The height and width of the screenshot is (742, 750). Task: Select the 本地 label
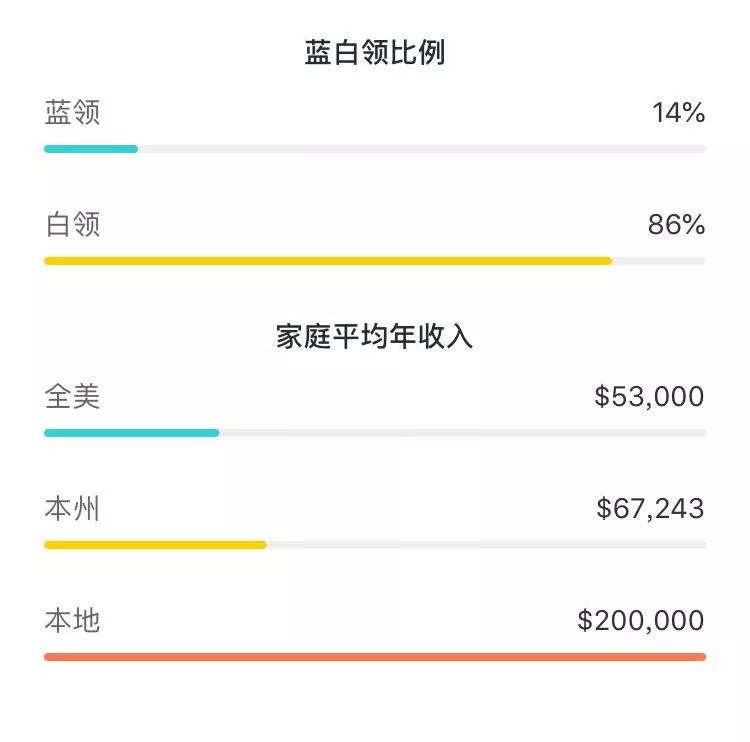click(72, 620)
